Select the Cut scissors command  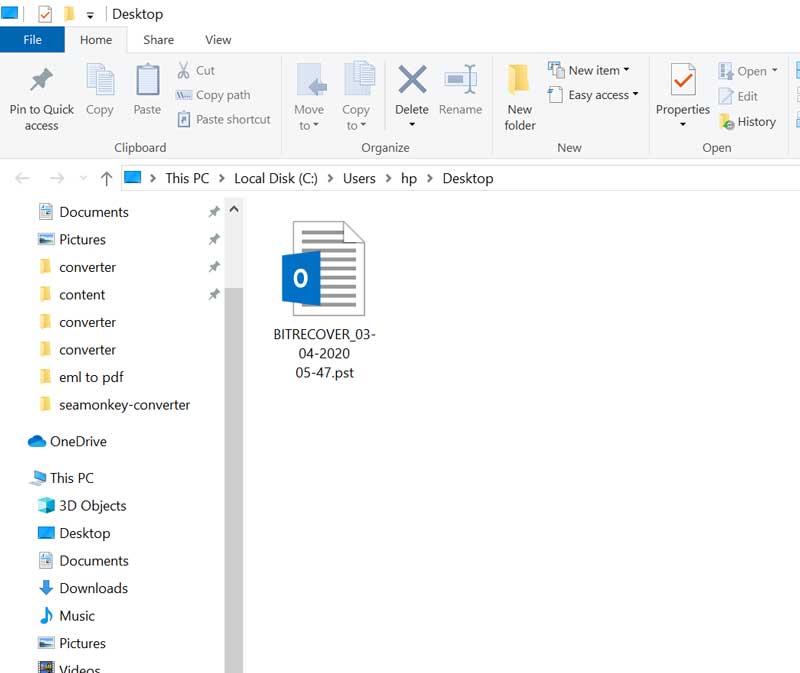click(x=196, y=70)
